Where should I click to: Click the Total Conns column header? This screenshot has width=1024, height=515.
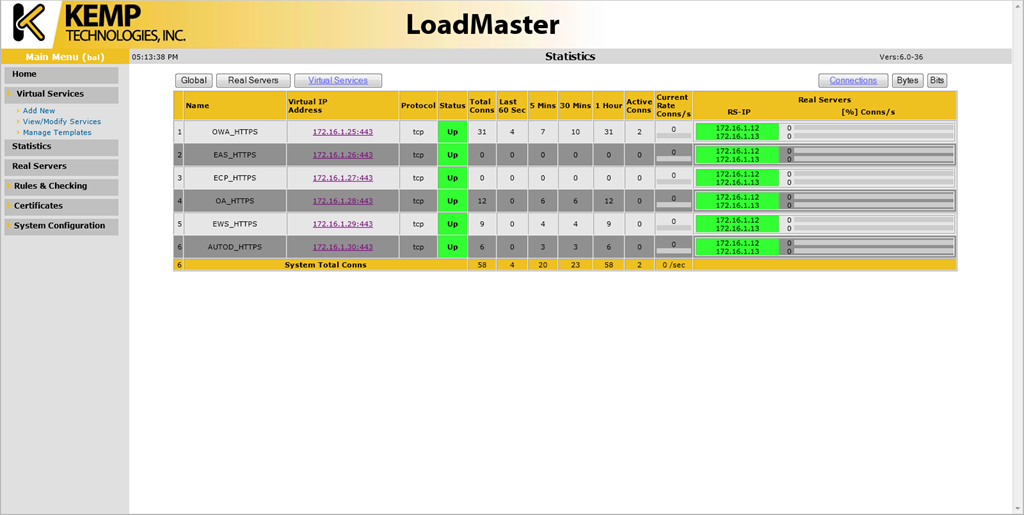click(x=481, y=106)
